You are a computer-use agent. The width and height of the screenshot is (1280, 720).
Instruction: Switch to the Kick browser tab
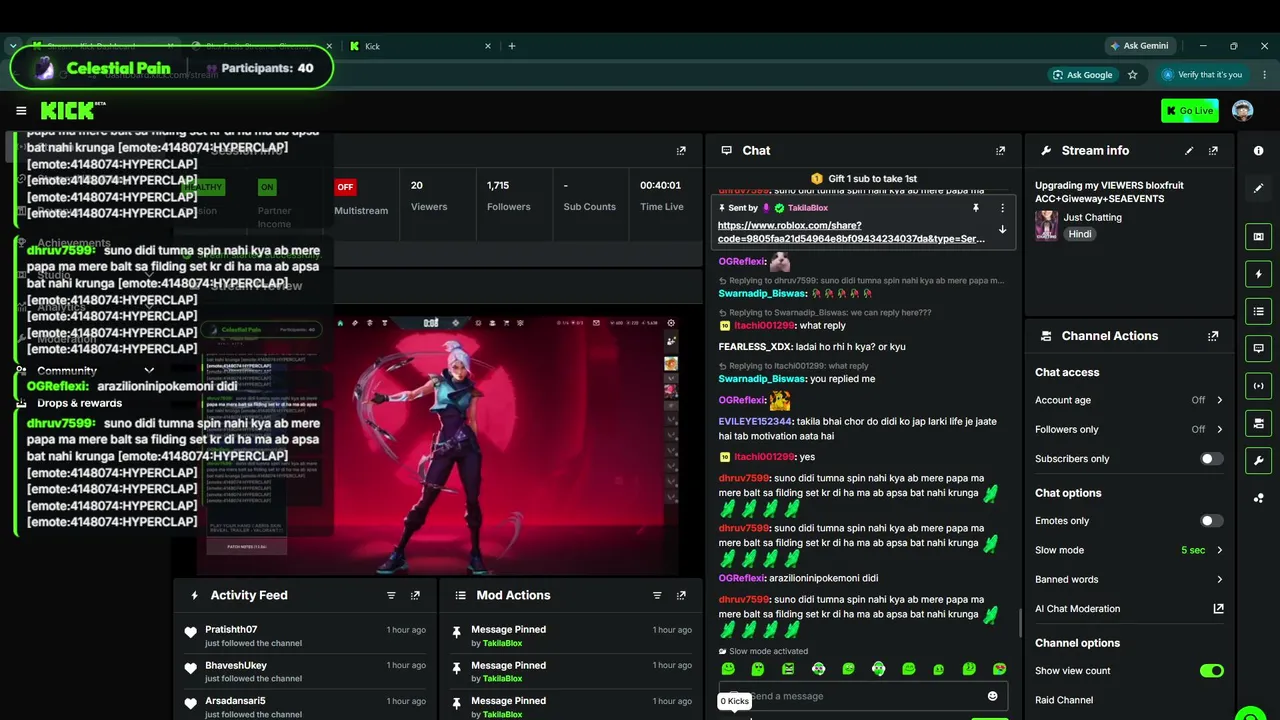[420, 46]
